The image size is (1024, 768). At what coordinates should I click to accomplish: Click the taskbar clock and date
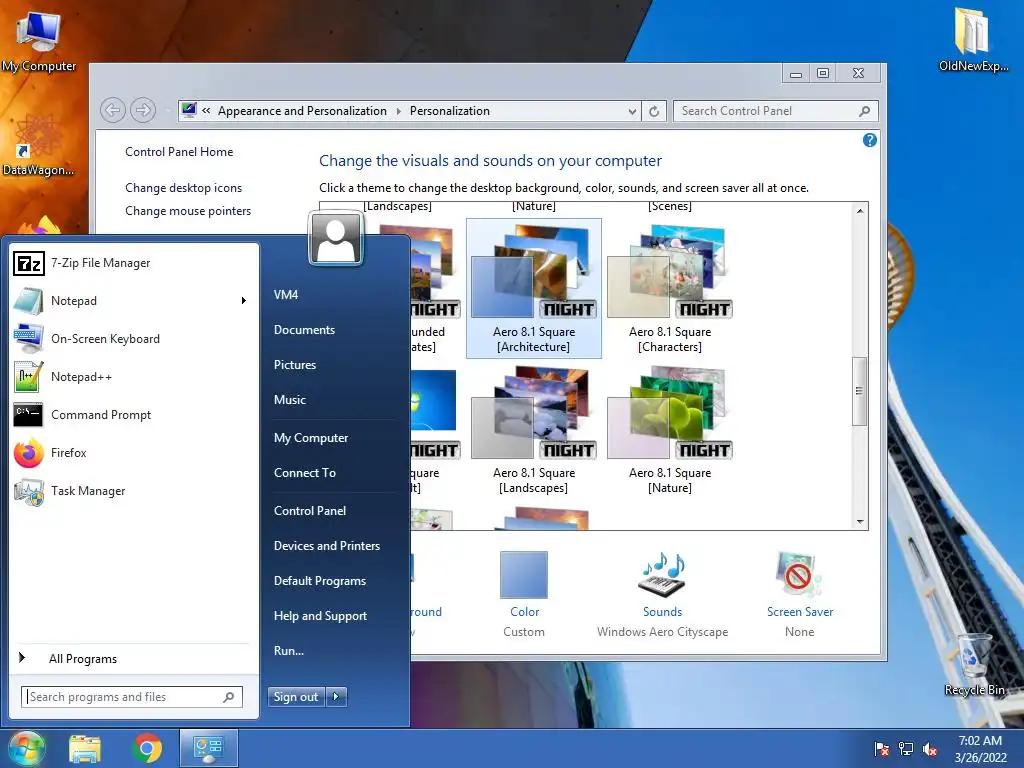[980, 749]
